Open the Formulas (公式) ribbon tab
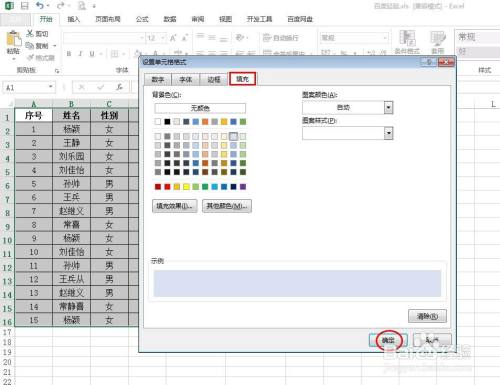 click(142, 19)
